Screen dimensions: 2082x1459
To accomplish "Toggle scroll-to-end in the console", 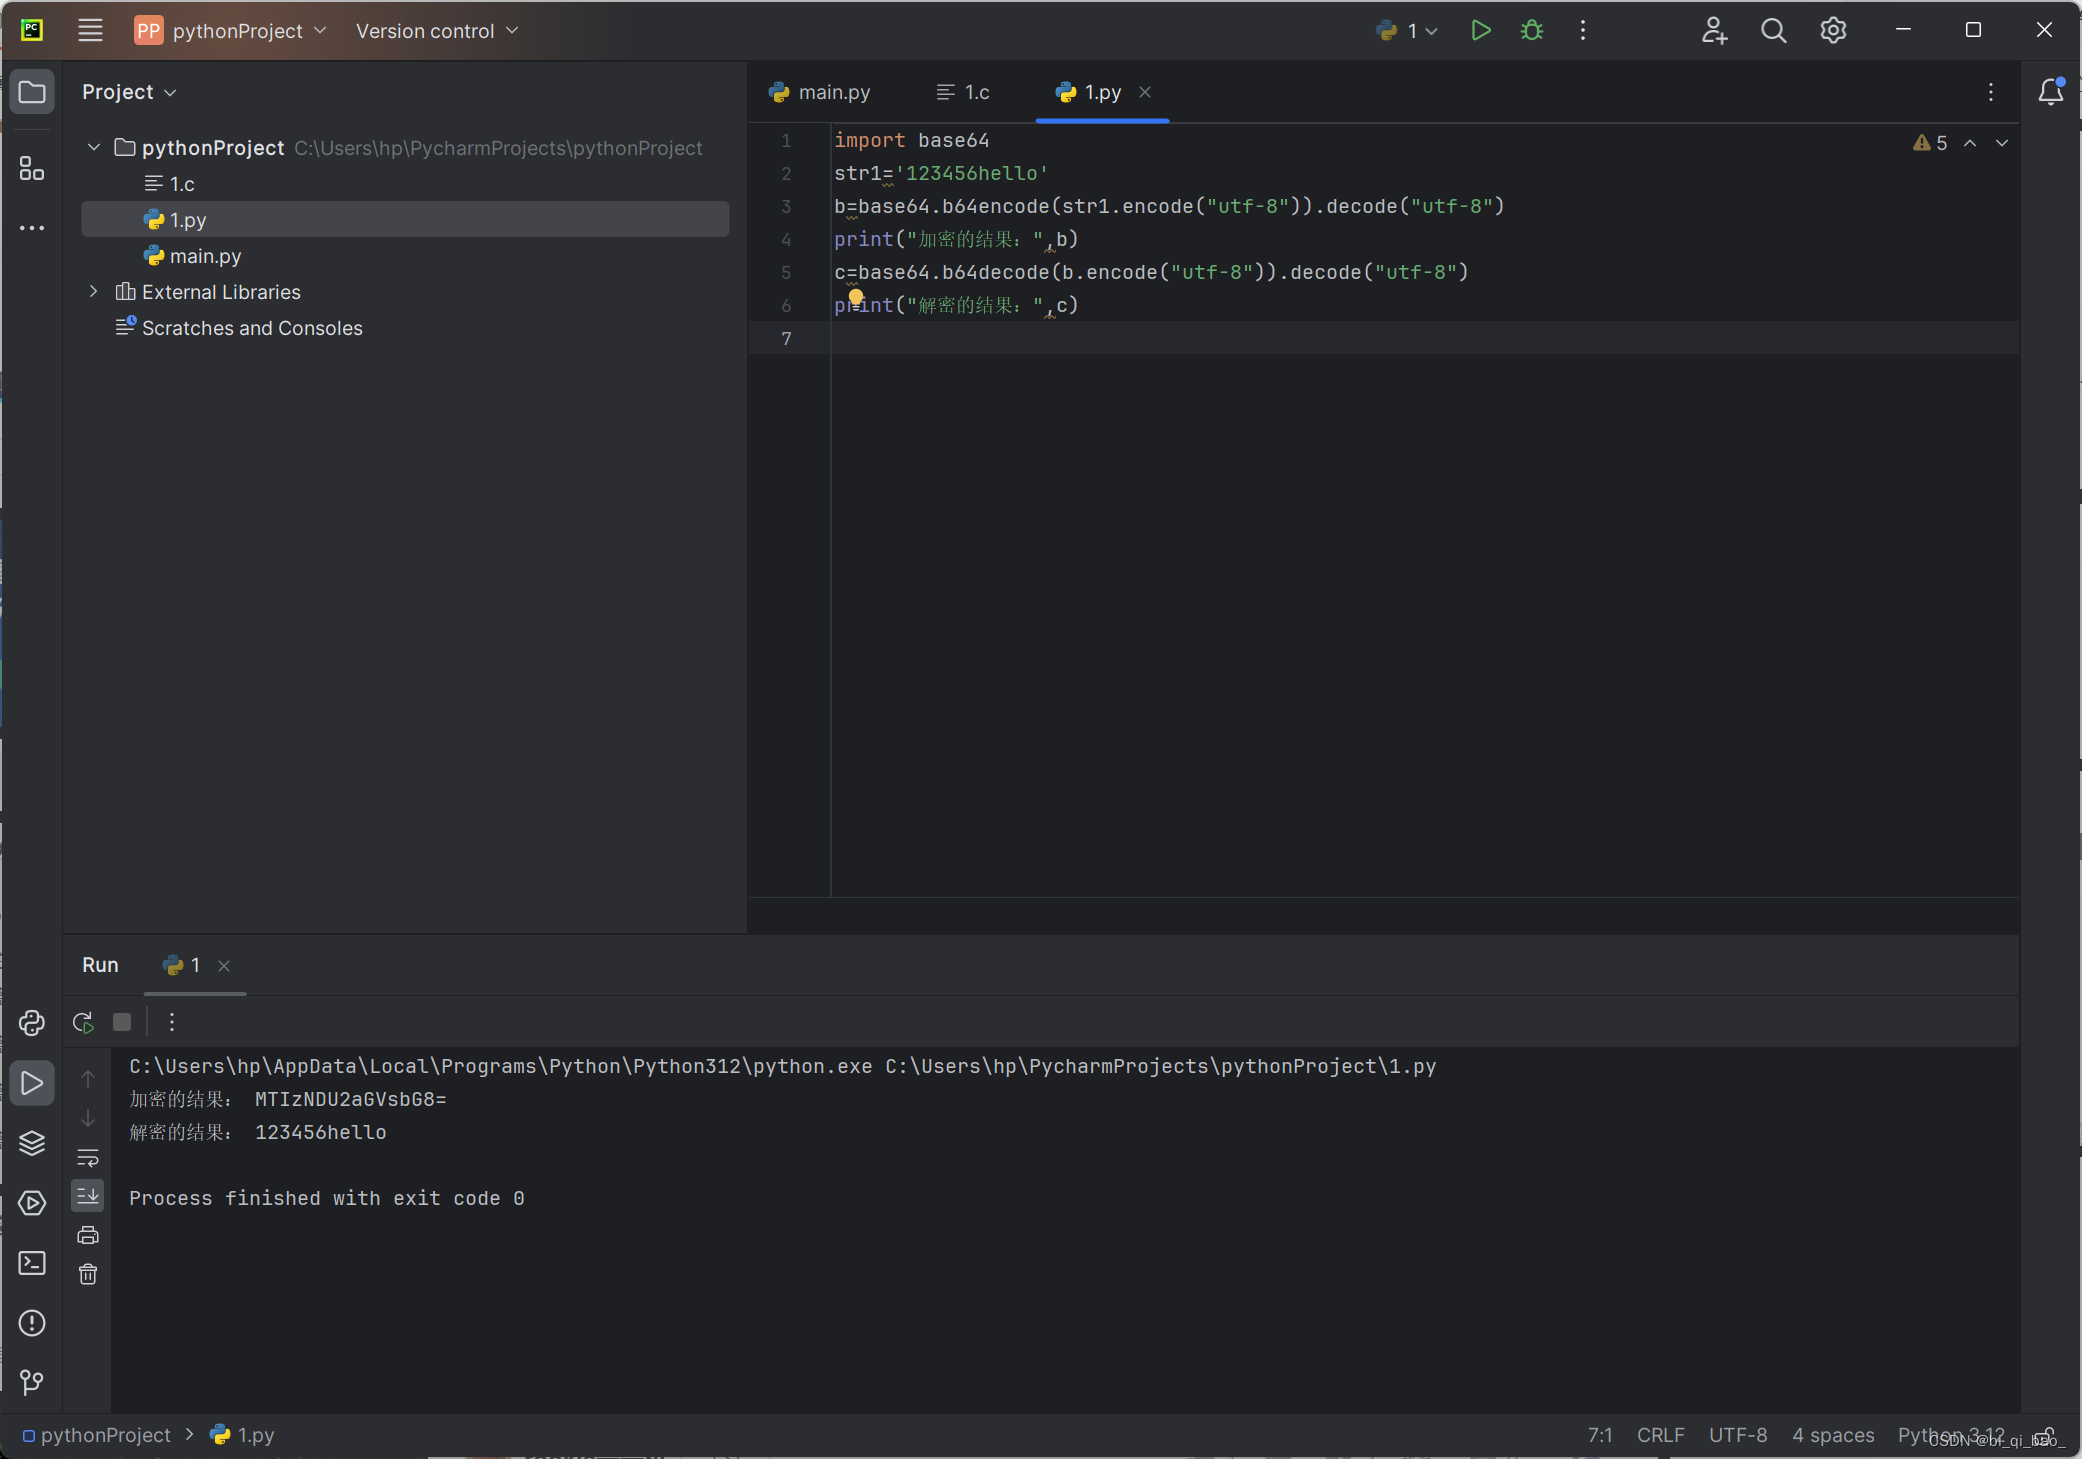I will click(88, 1195).
